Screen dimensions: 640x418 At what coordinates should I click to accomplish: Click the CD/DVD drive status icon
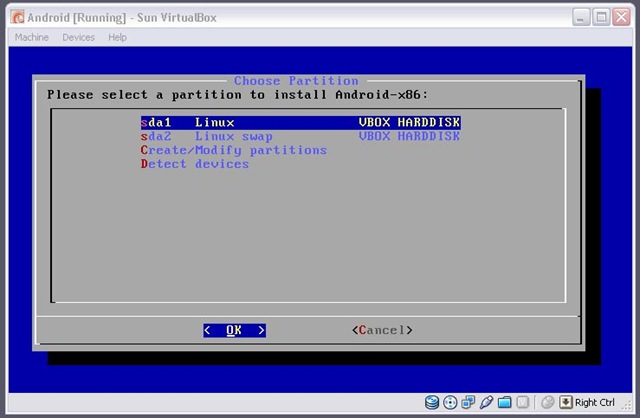pos(450,402)
